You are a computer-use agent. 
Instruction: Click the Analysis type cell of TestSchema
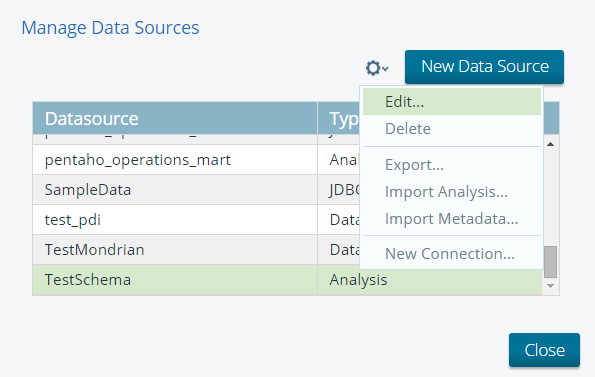pyautogui.click(x=358, y=280)
